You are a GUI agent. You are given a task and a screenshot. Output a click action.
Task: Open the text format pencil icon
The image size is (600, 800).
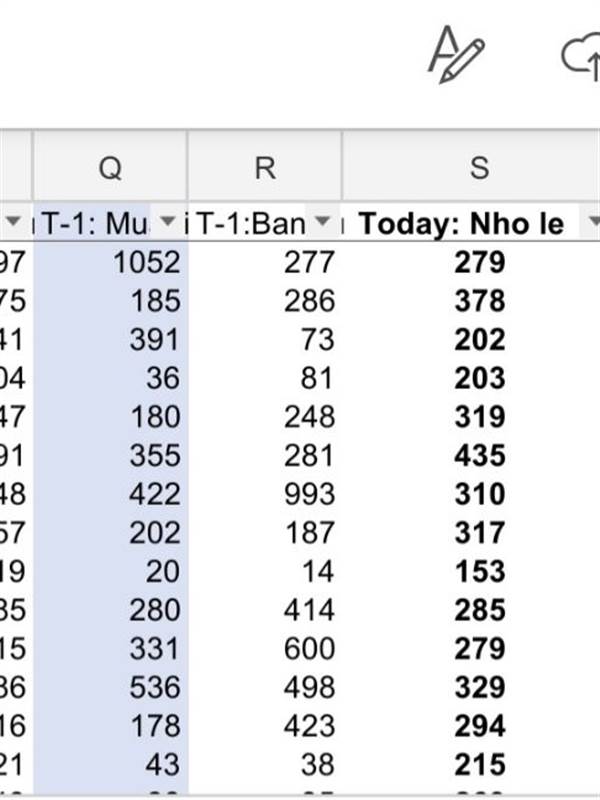click(x=456, y=53)
